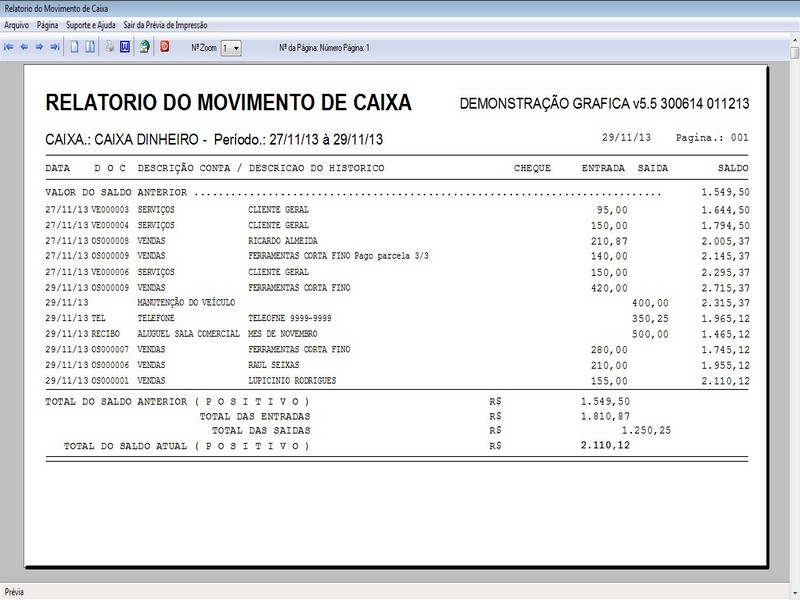Click the Prévia status bar label
This screenshot has width=800, height=600.
coord(14,591)
